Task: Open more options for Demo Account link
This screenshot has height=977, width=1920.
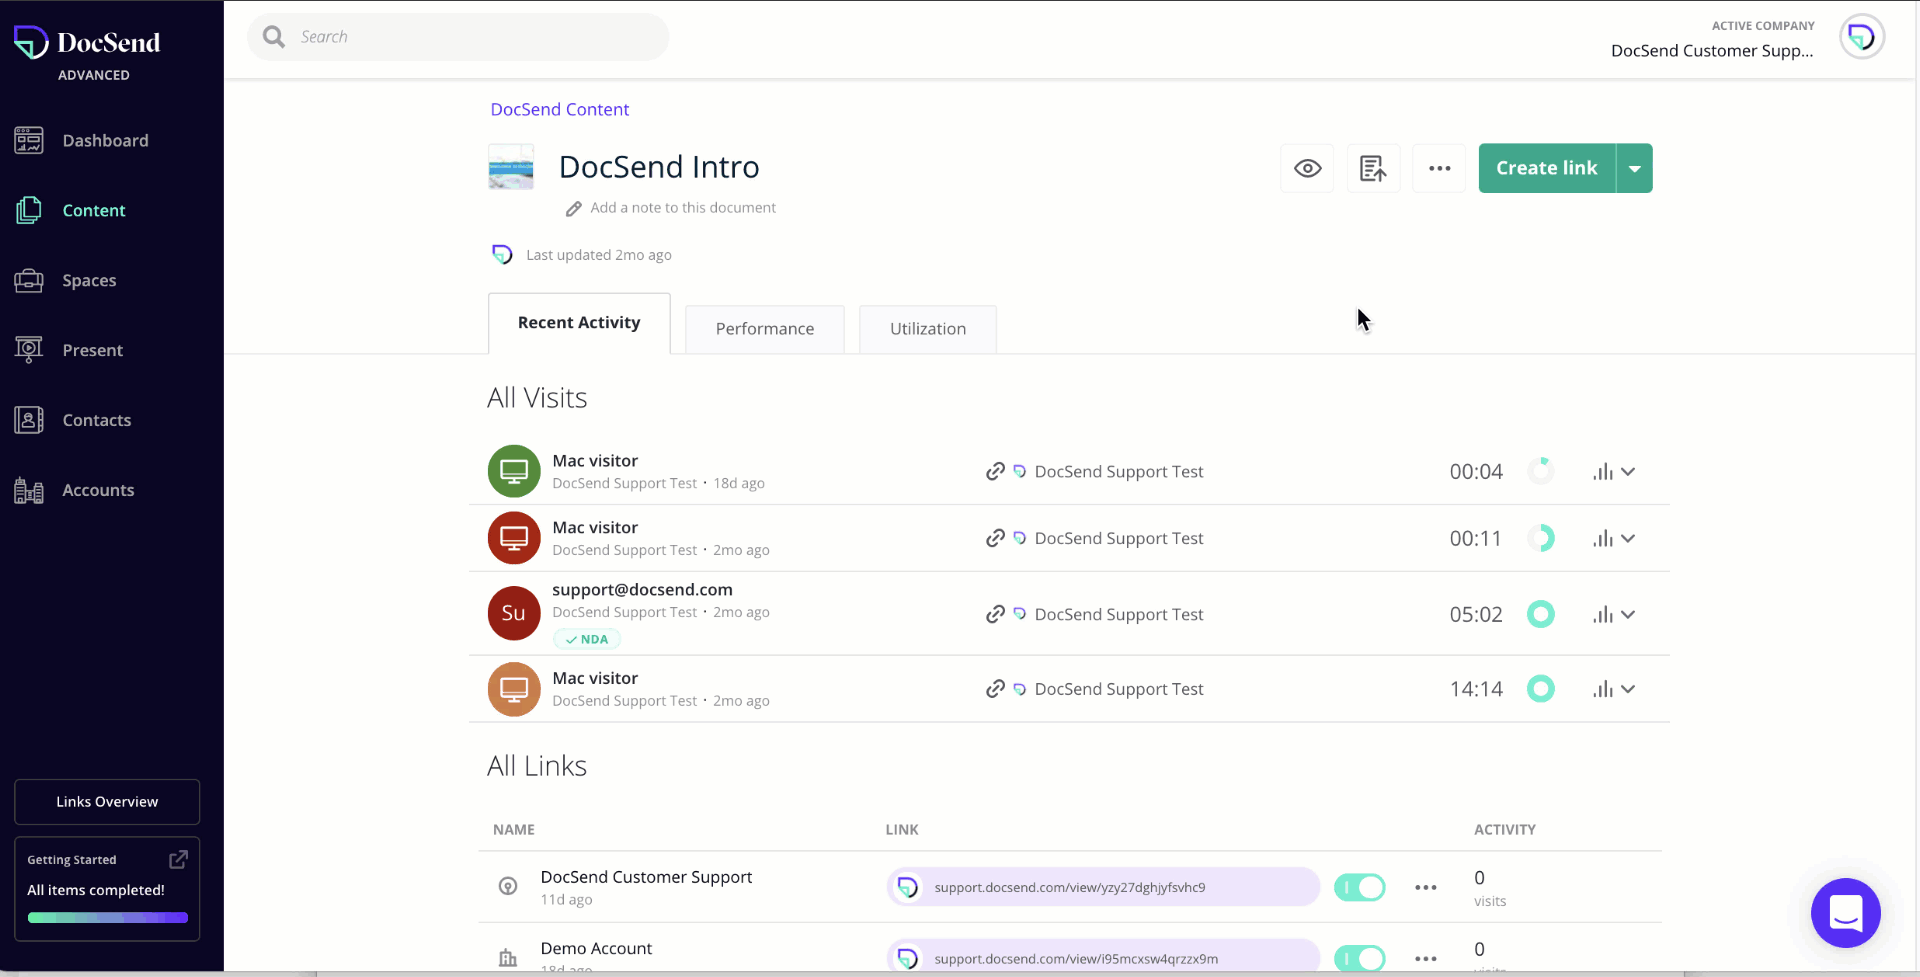Action: tap(1426, 958)
